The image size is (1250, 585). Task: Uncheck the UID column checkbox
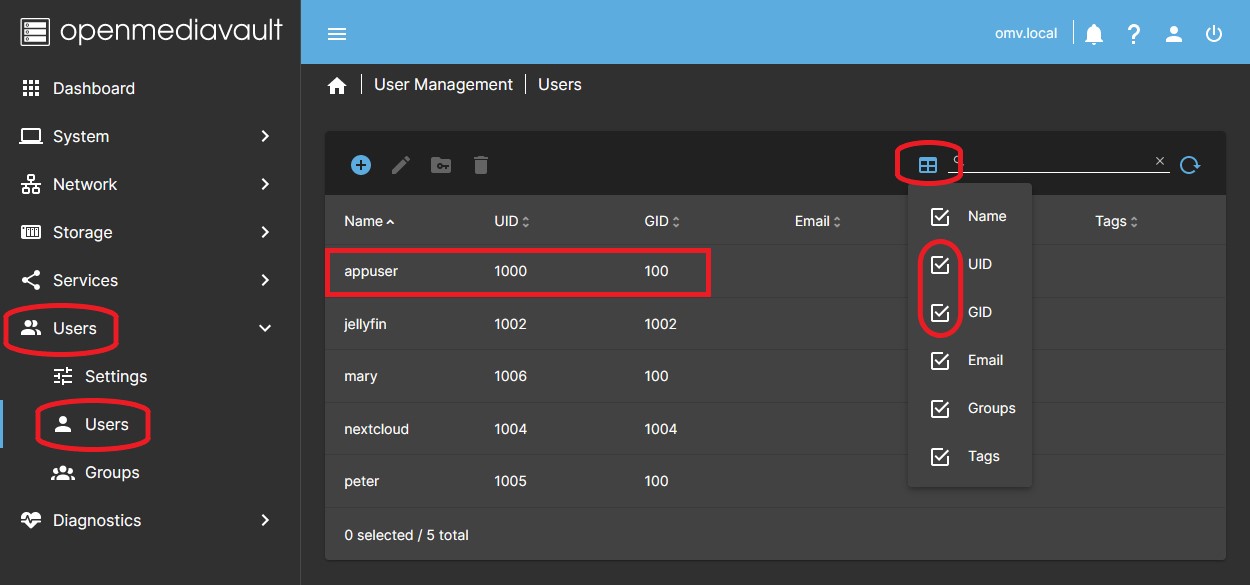click(x=940, y=265)
